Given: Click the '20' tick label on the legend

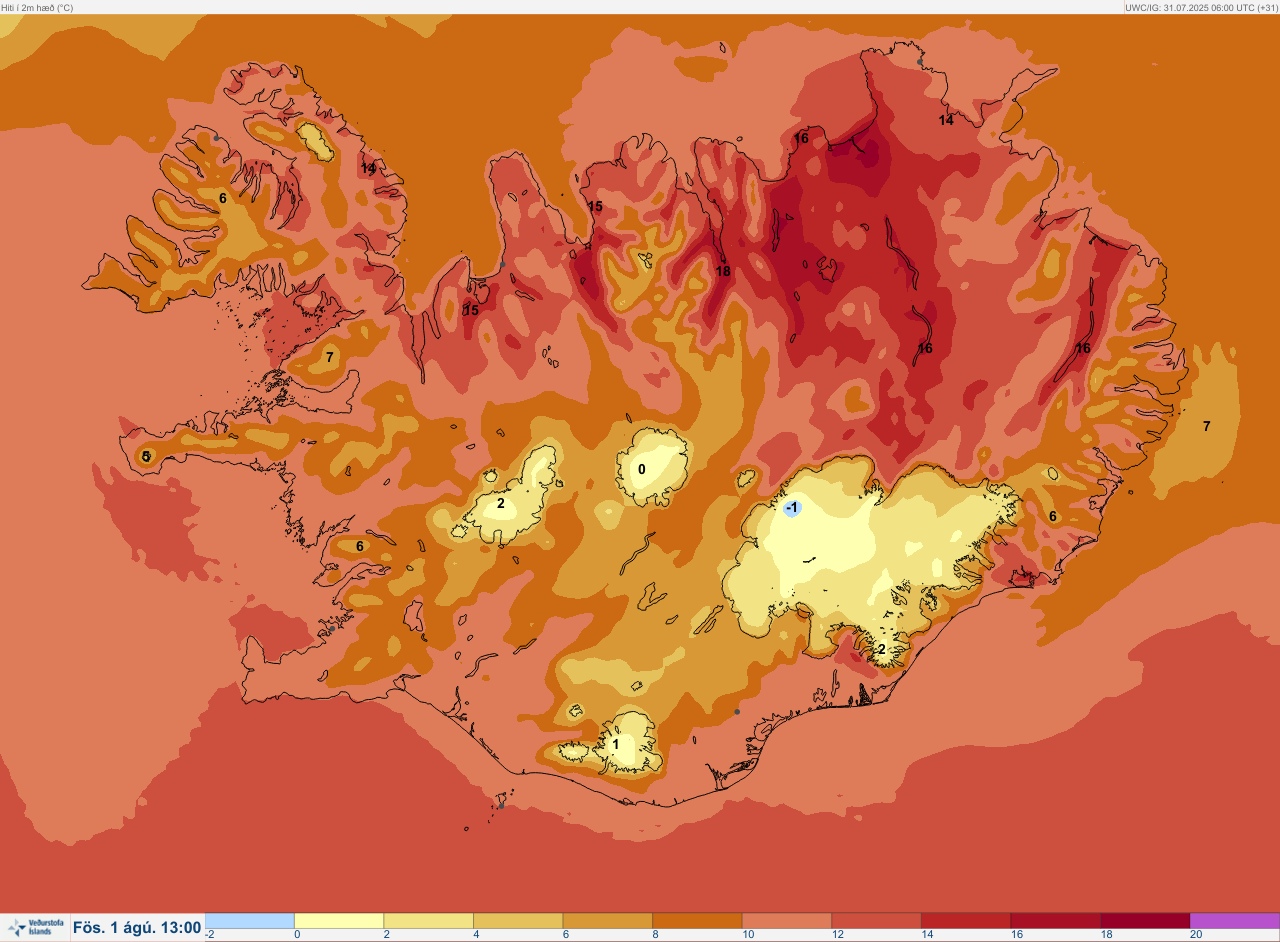Looking at the screenshot, I should pos(1196,935).
